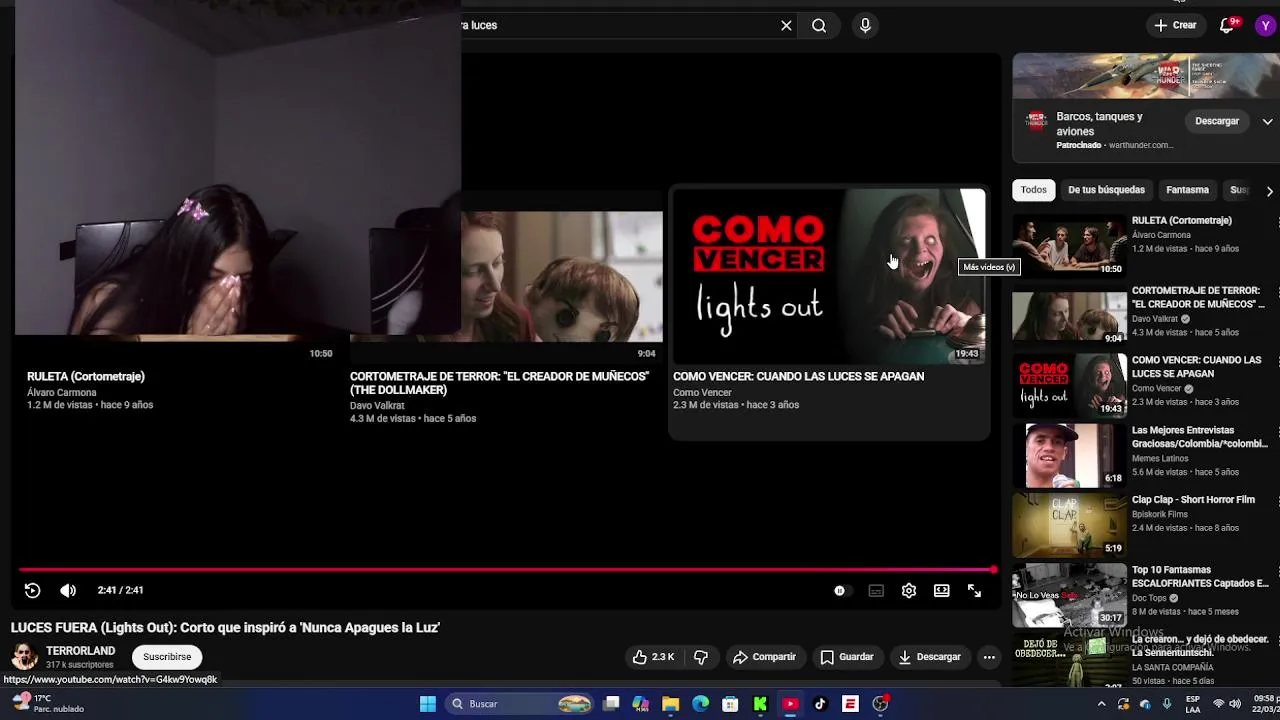This screenshot has width=1280, height=720.
Task: Open Microsoft Store from taskbar
Action: (x=730, y=704)
